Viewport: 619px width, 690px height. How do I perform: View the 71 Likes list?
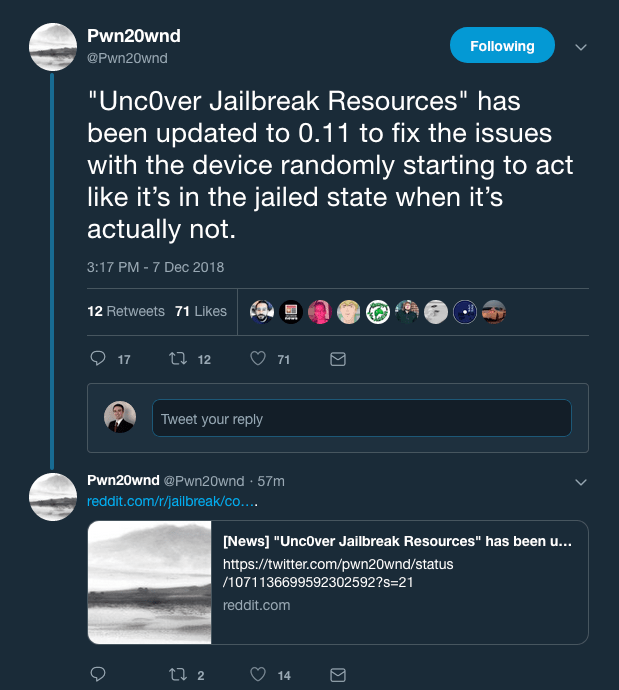pos(201,311)
